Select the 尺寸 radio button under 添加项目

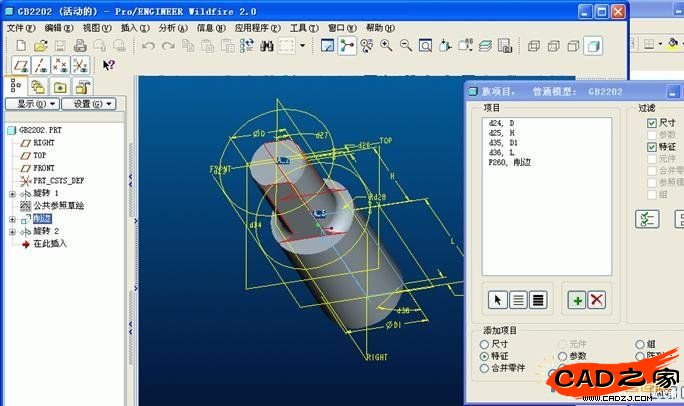[x=485, y=343]
